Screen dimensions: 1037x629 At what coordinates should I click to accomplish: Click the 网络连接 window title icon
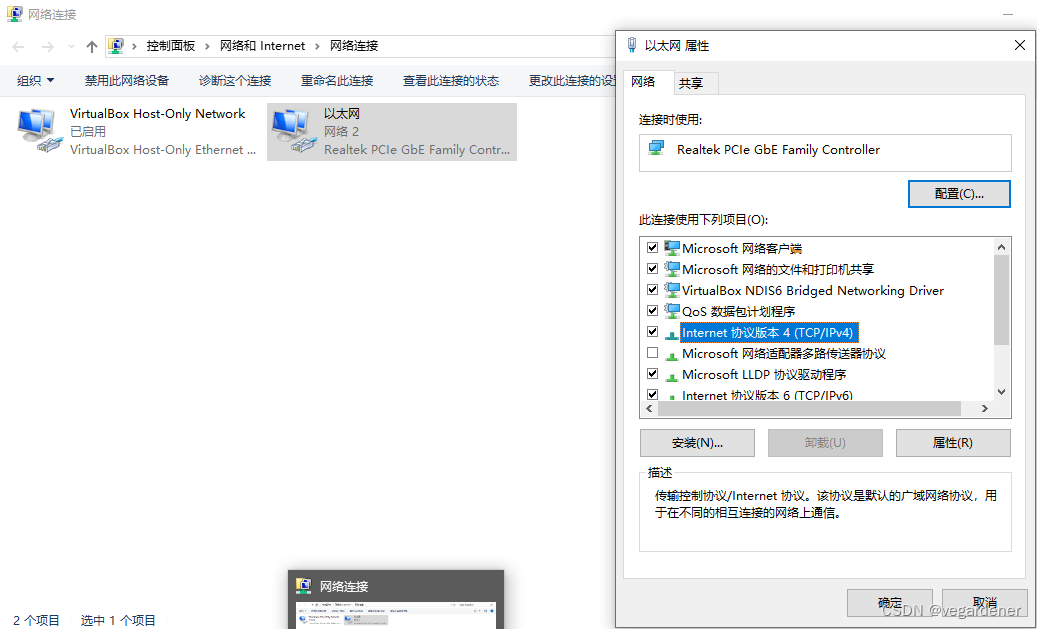pyautogui.click(x=15, y=14)
